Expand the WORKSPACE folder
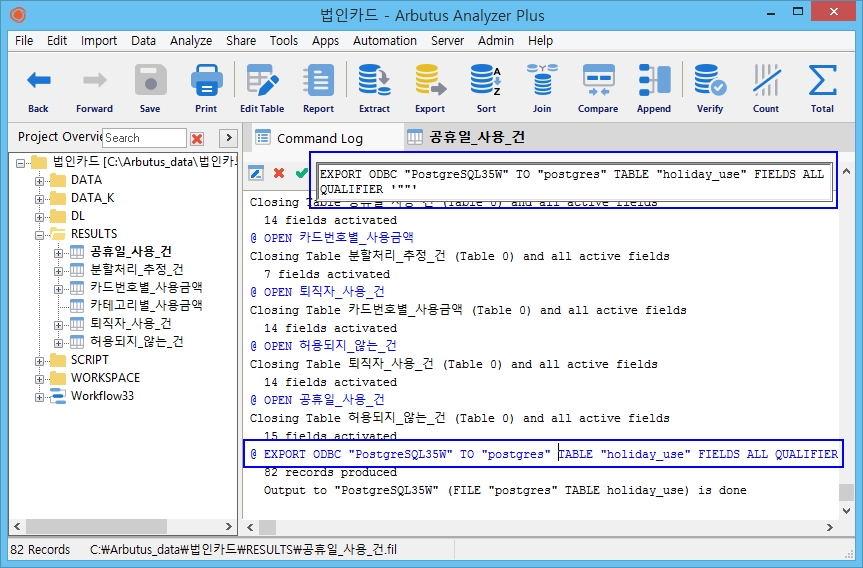 pyautogui.click(x=39, y=379)
